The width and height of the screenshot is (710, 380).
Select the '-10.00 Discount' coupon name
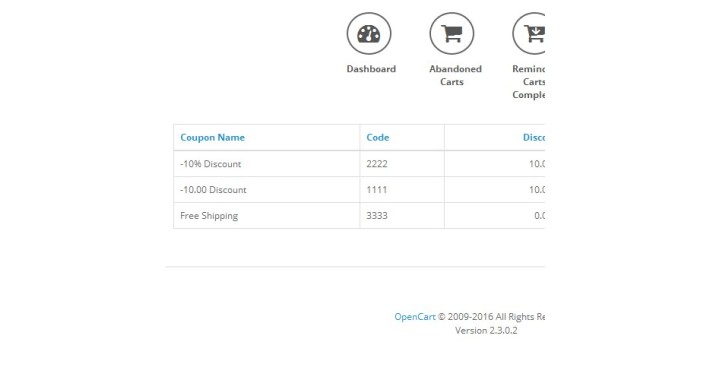213,190
